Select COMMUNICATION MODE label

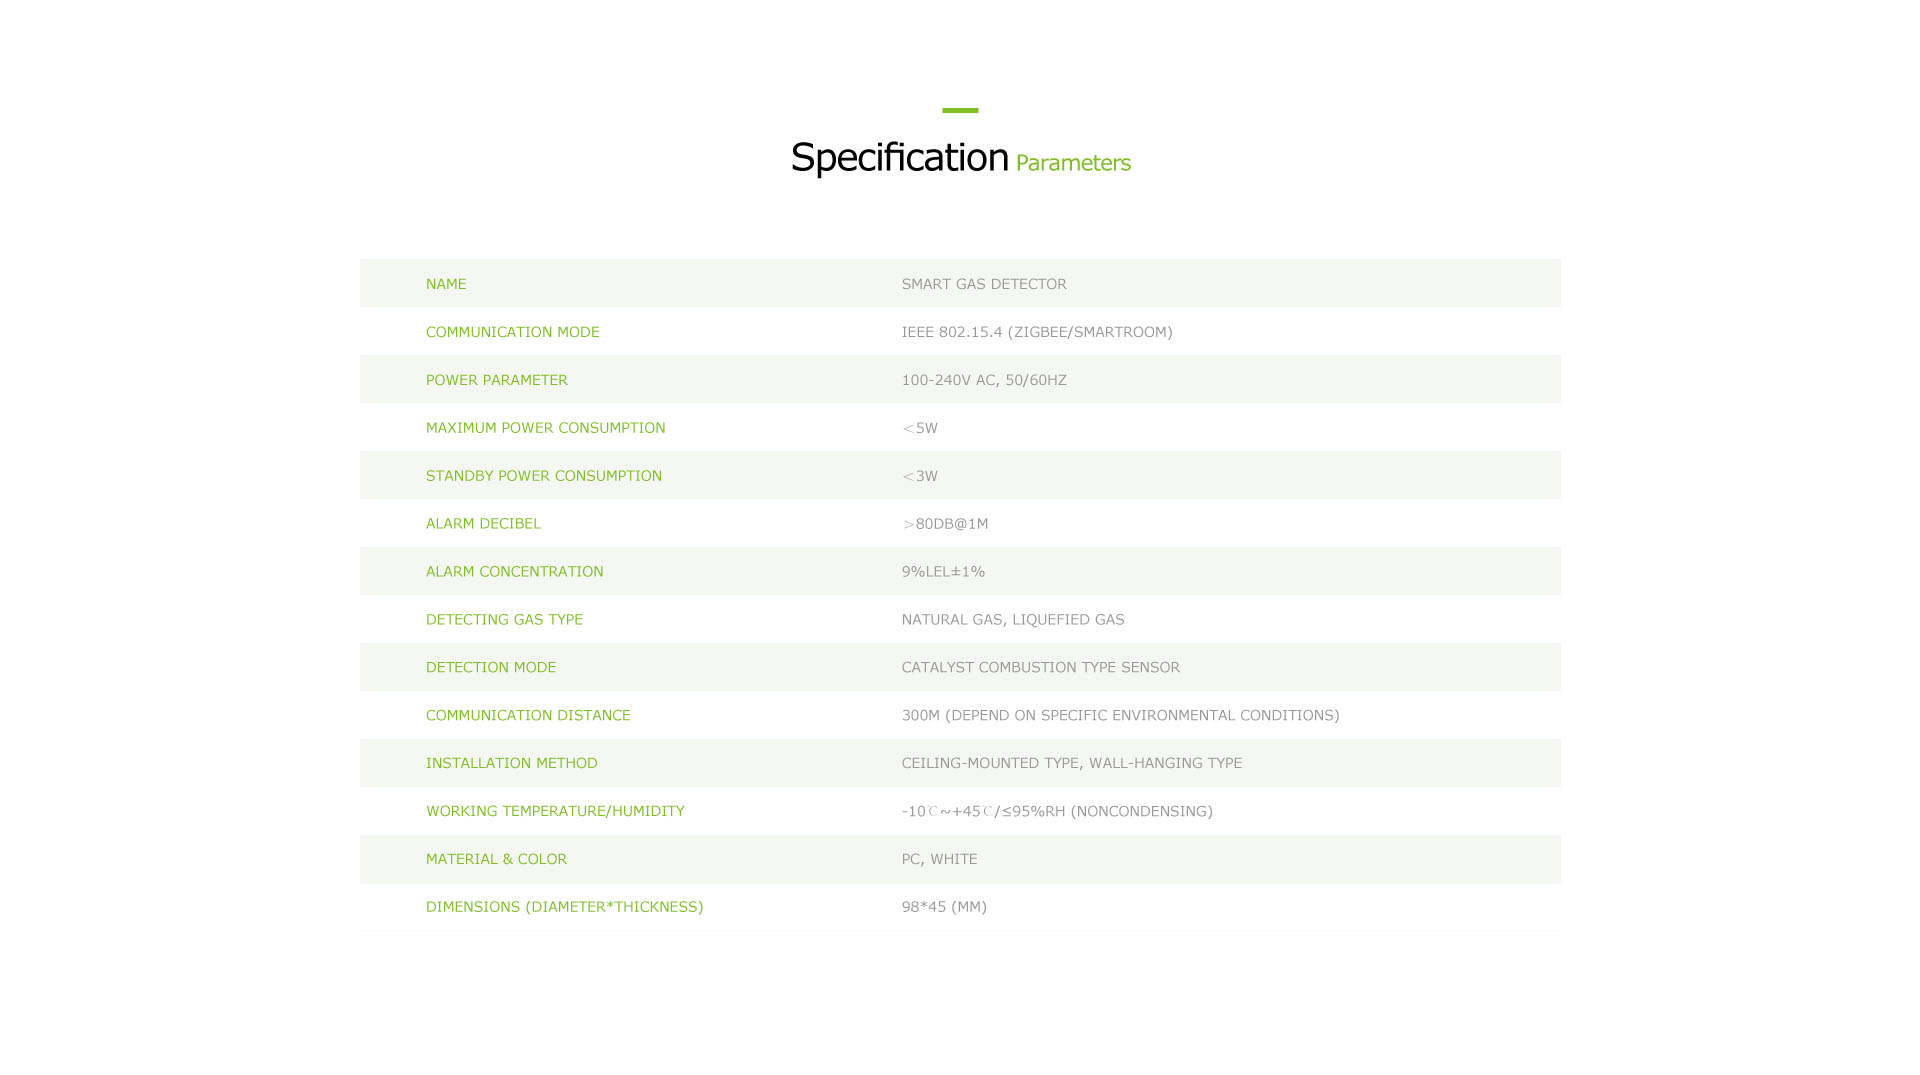tap(512, 332)
